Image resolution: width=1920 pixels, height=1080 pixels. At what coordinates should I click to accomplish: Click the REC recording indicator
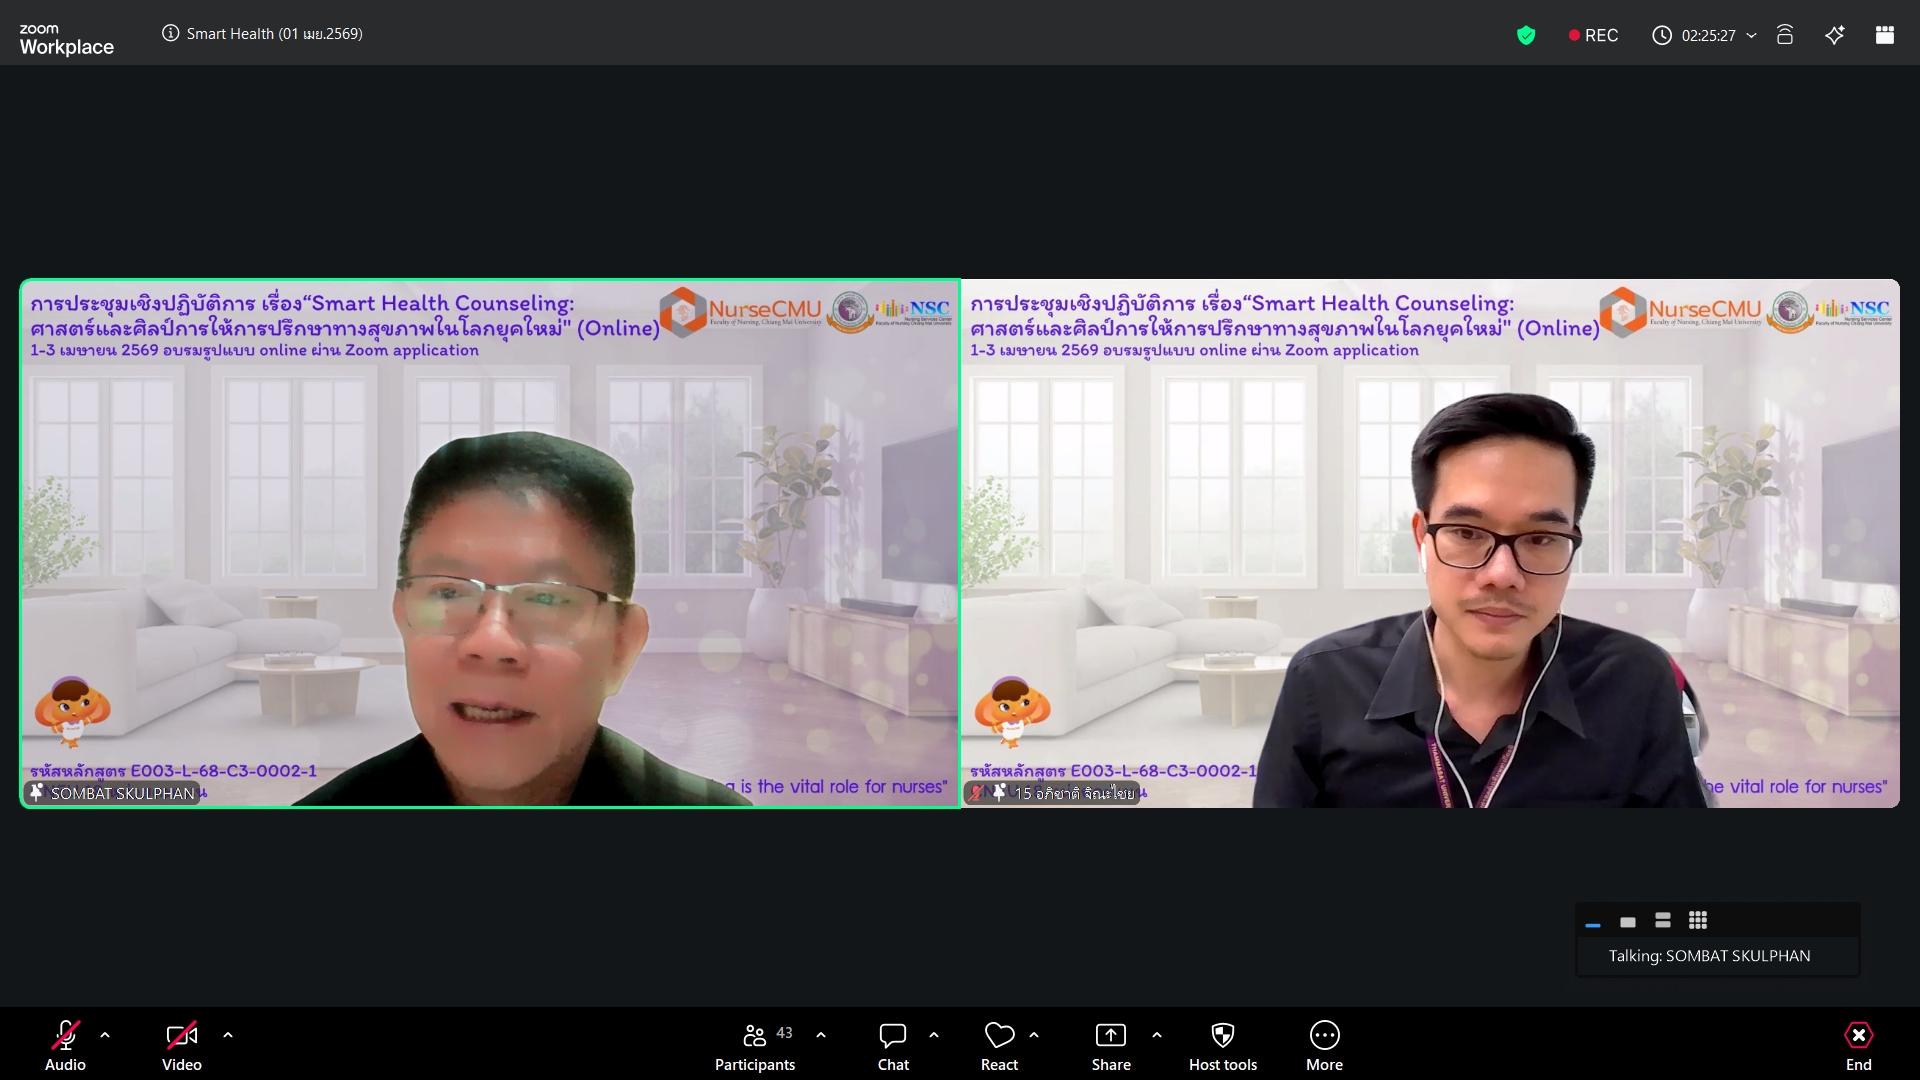1593,35
